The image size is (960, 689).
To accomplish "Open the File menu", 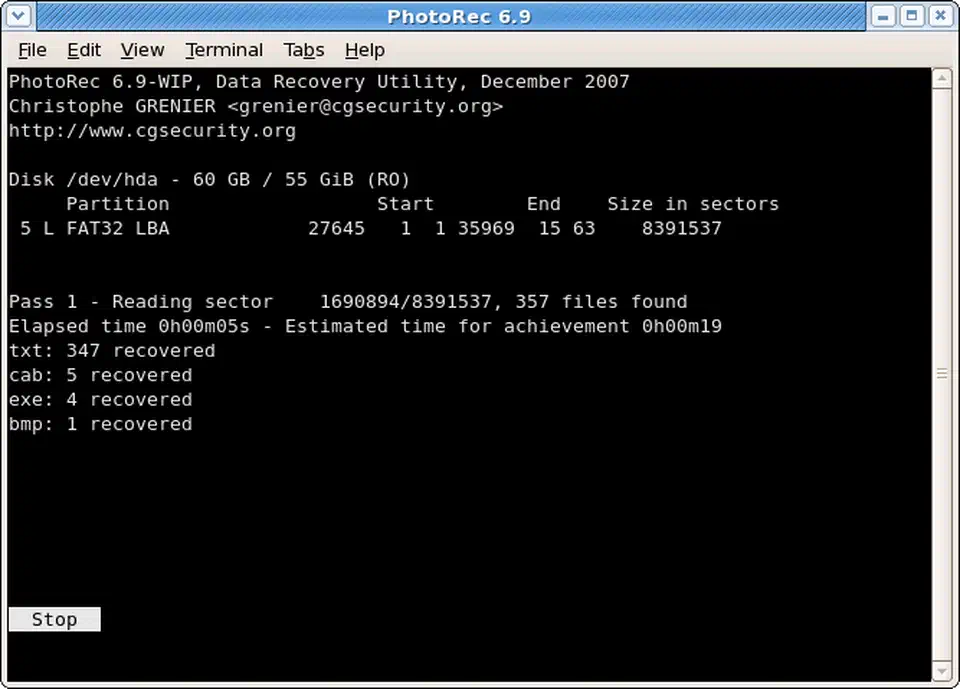I will [32, 50].
